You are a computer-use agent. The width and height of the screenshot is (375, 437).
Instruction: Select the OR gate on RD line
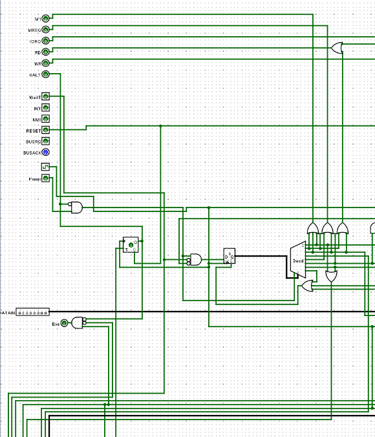click(x=337, y=48)
